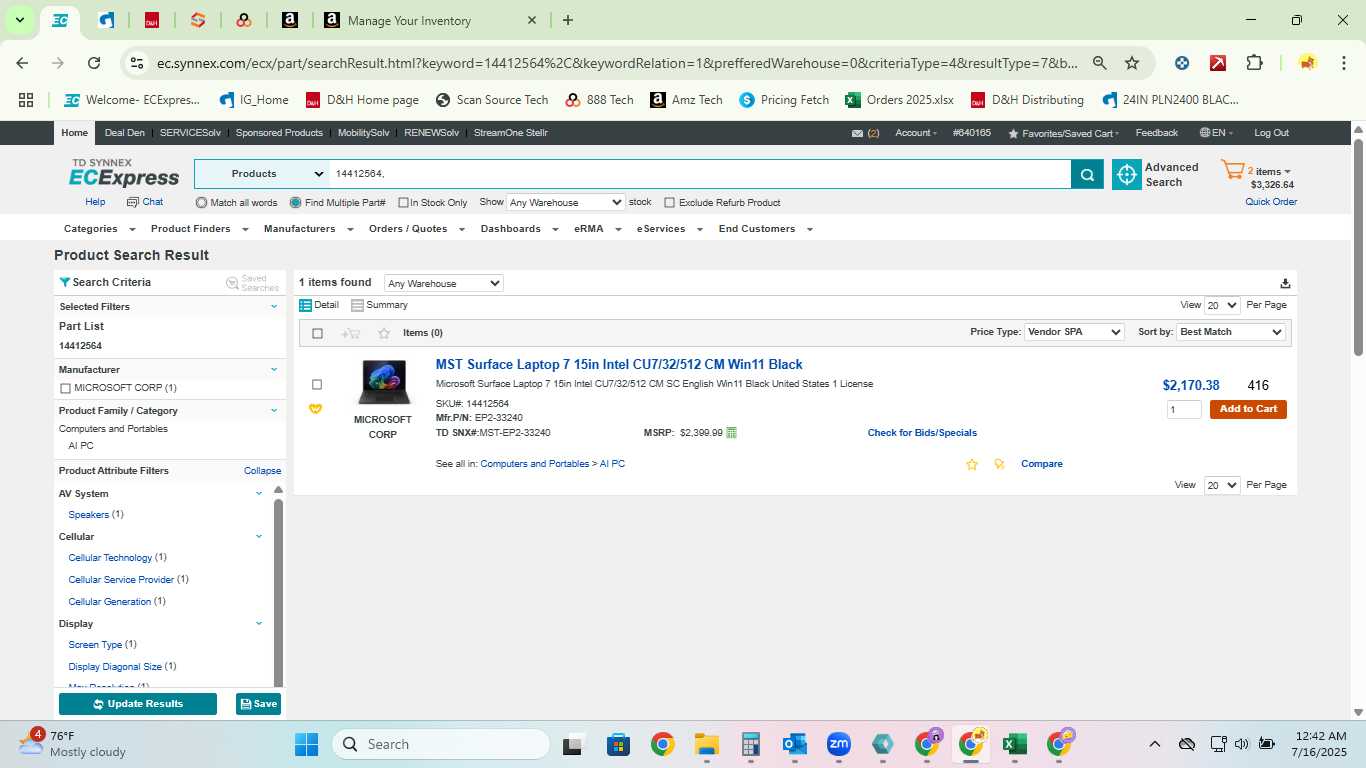This screenshot has height=768, width=1366.
Task: Click the Collapse attribute filters link
Action: coord(262,471)
